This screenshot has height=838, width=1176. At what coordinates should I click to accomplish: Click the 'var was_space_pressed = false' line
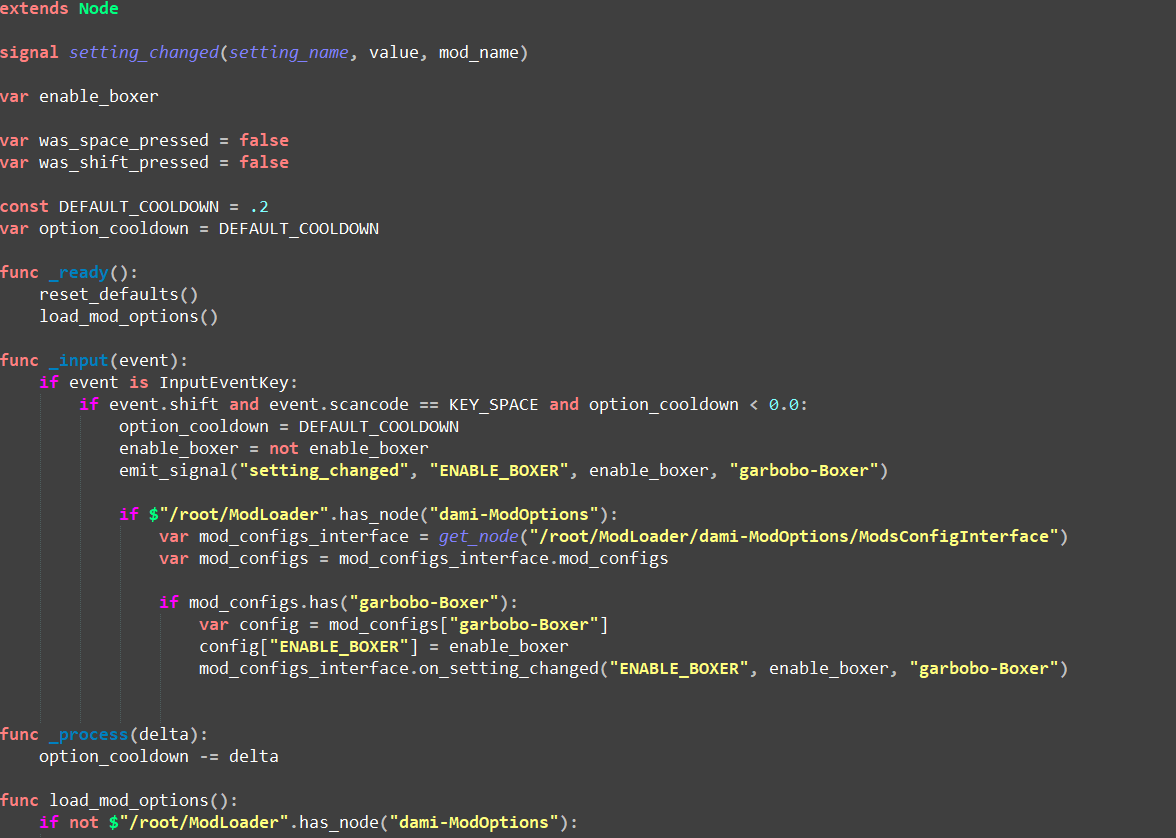pos(144,141)
